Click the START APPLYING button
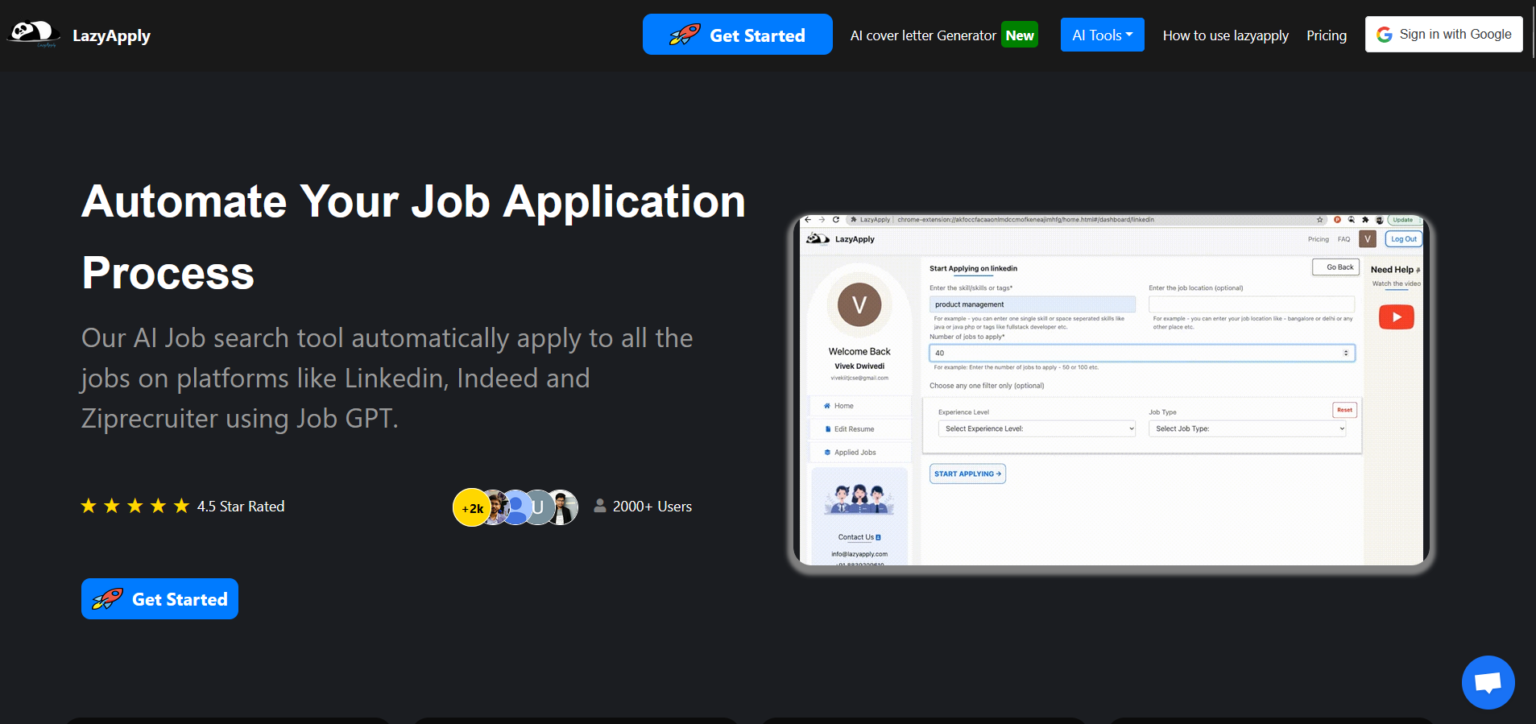 click(966, 473)
